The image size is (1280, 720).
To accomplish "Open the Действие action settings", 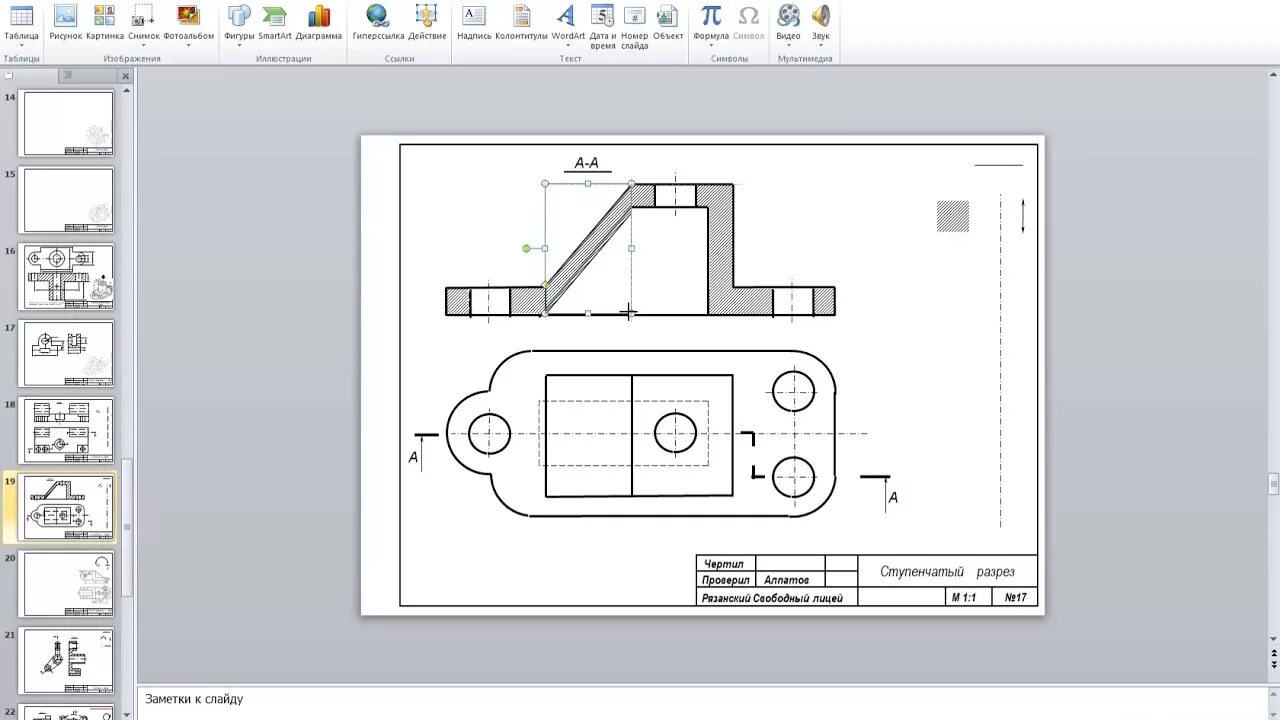I will pos(427,24).
